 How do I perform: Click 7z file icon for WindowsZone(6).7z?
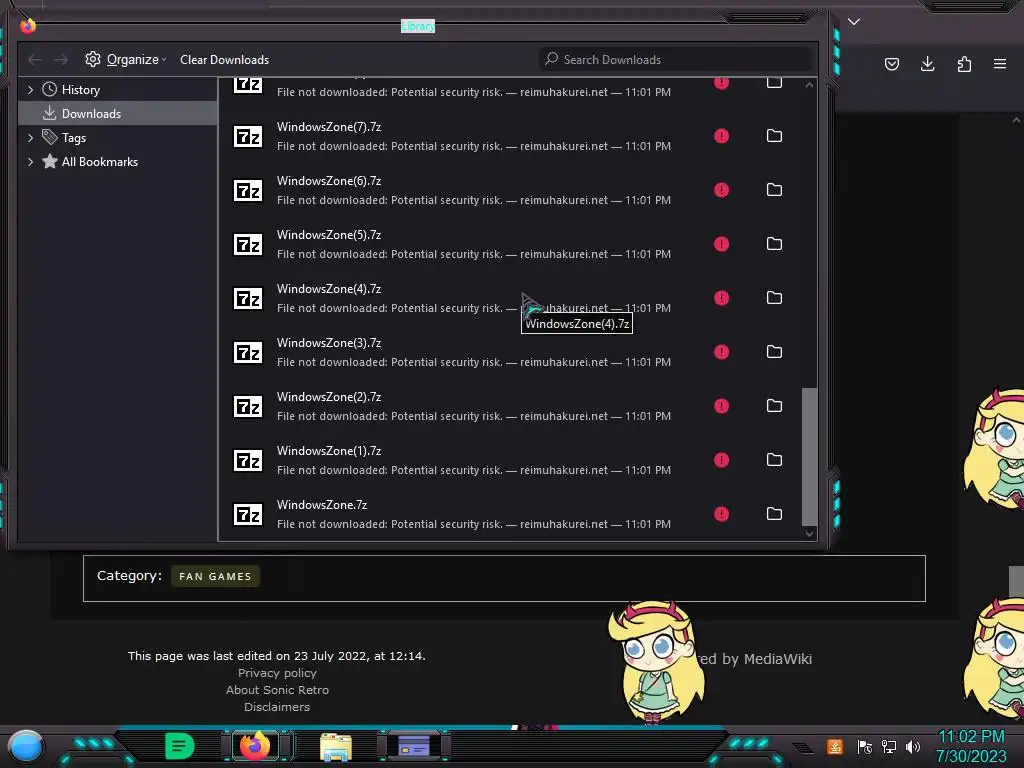[248, 191]
